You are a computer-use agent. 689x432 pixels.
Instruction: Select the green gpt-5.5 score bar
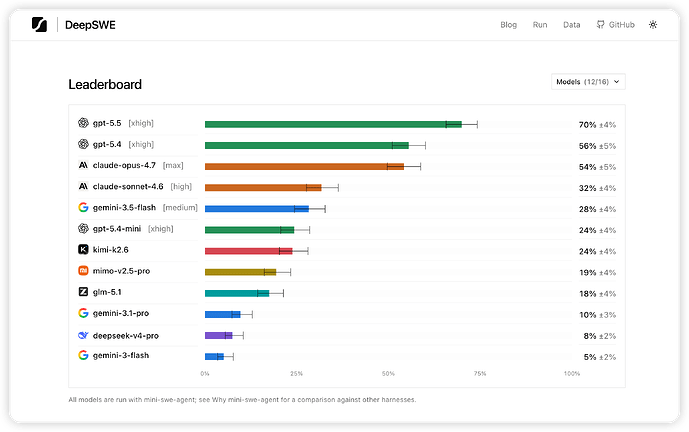[333, 124]
